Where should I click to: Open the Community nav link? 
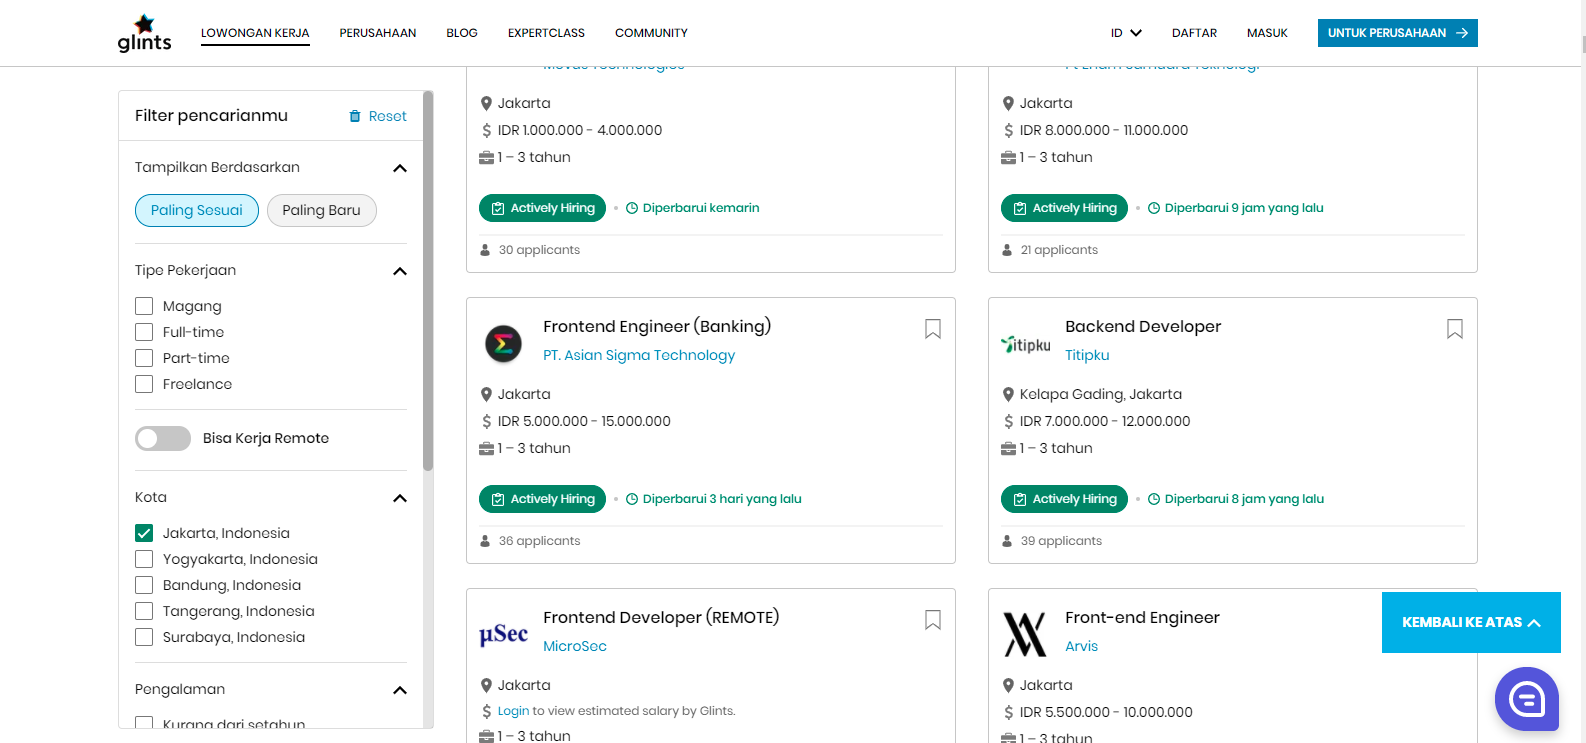(x=651, y=33)
